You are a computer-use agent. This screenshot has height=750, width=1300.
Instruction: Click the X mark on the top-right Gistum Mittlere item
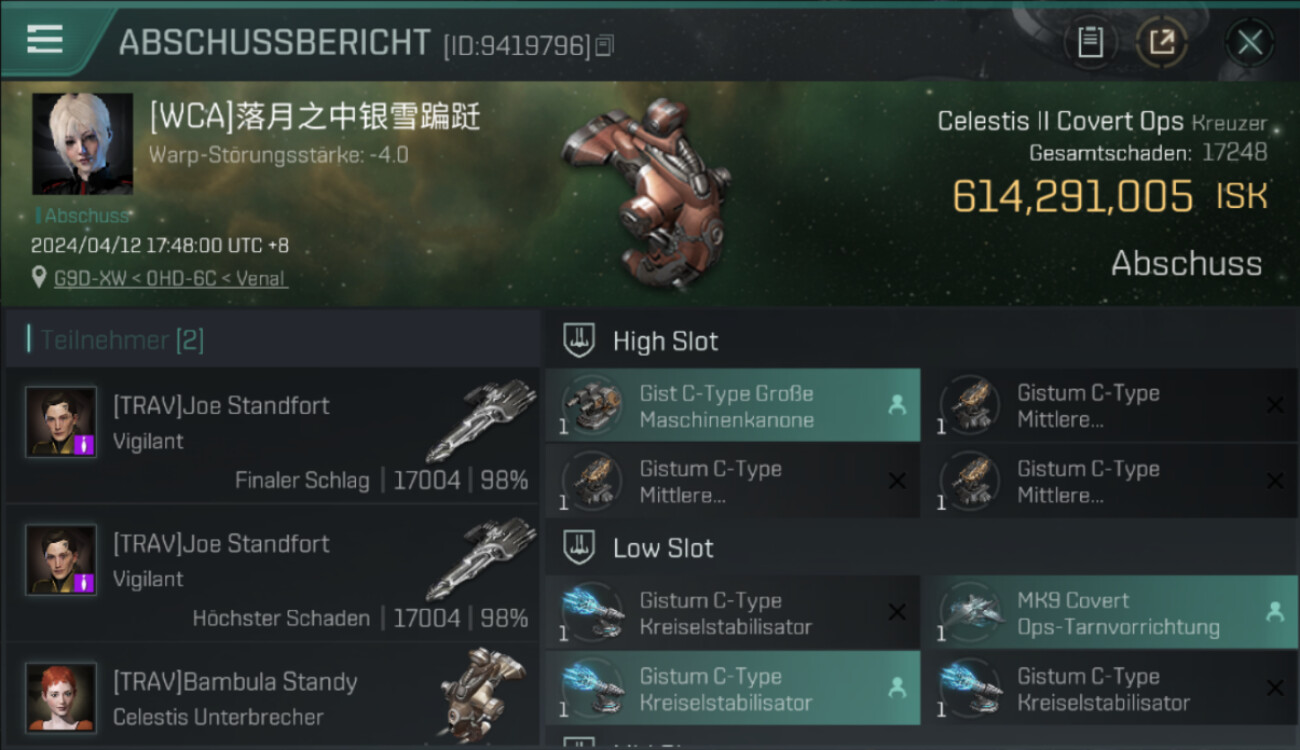tap(1275, 405)
